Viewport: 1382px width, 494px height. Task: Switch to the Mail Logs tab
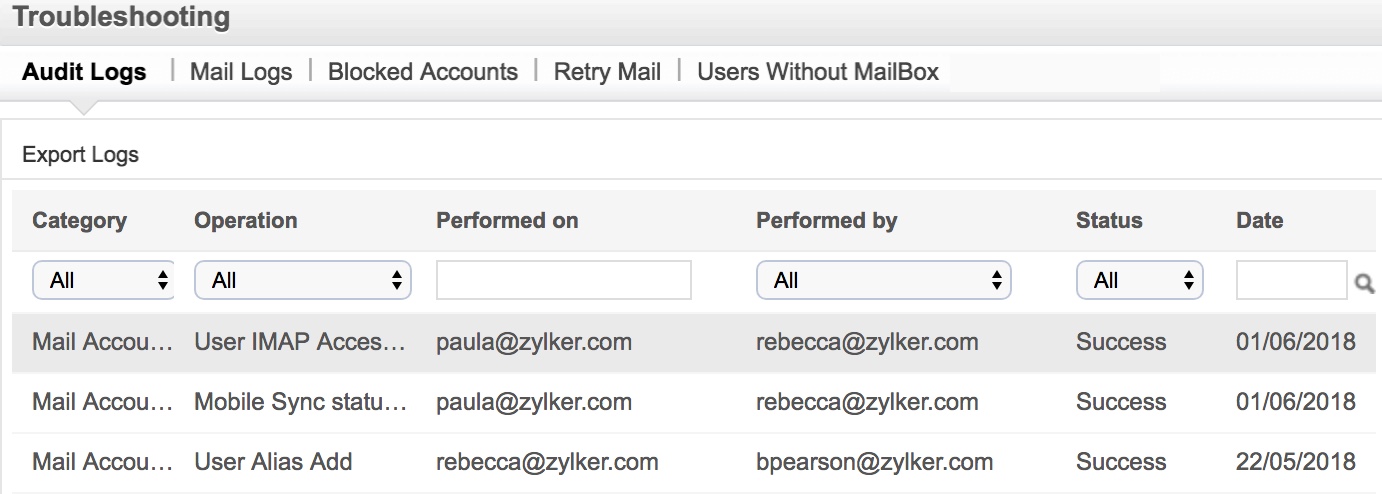241,72
